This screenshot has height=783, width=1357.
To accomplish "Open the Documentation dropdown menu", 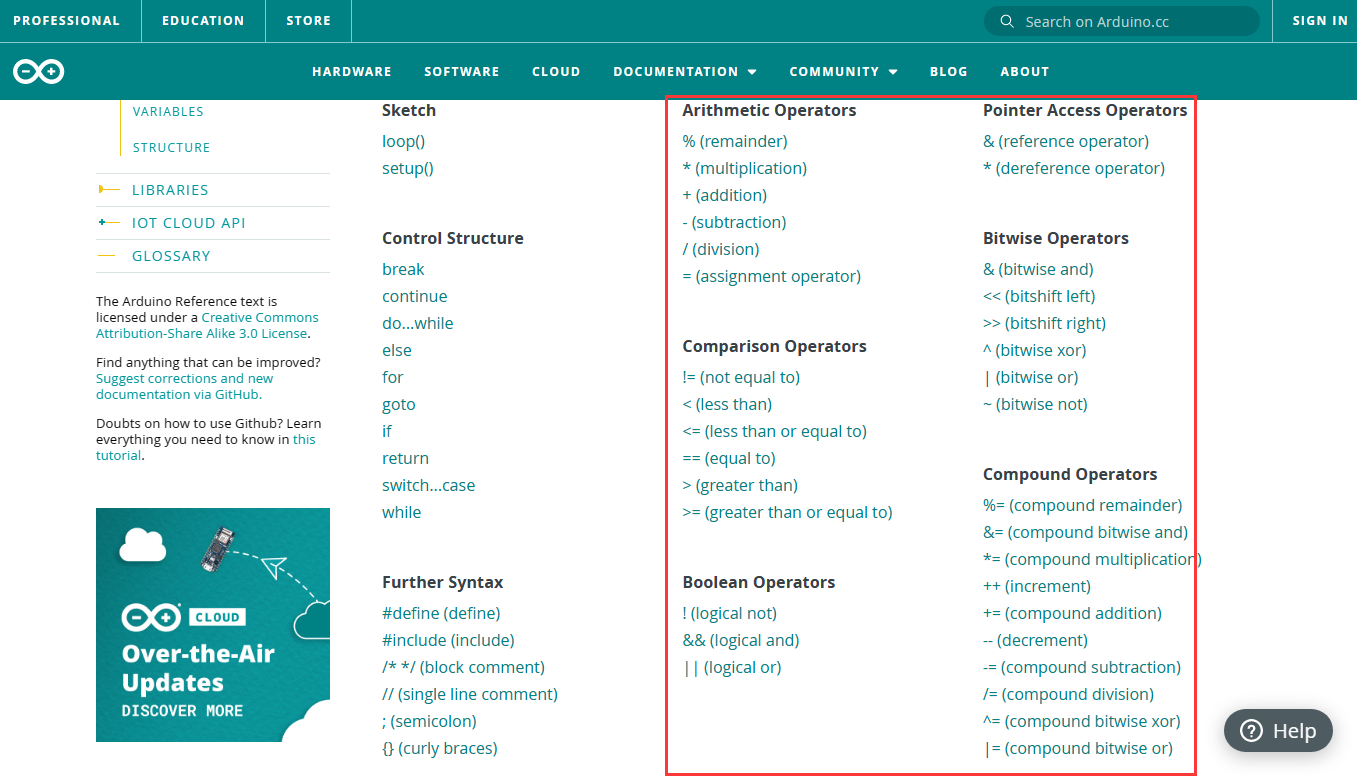I will click(x=685, y=71).
